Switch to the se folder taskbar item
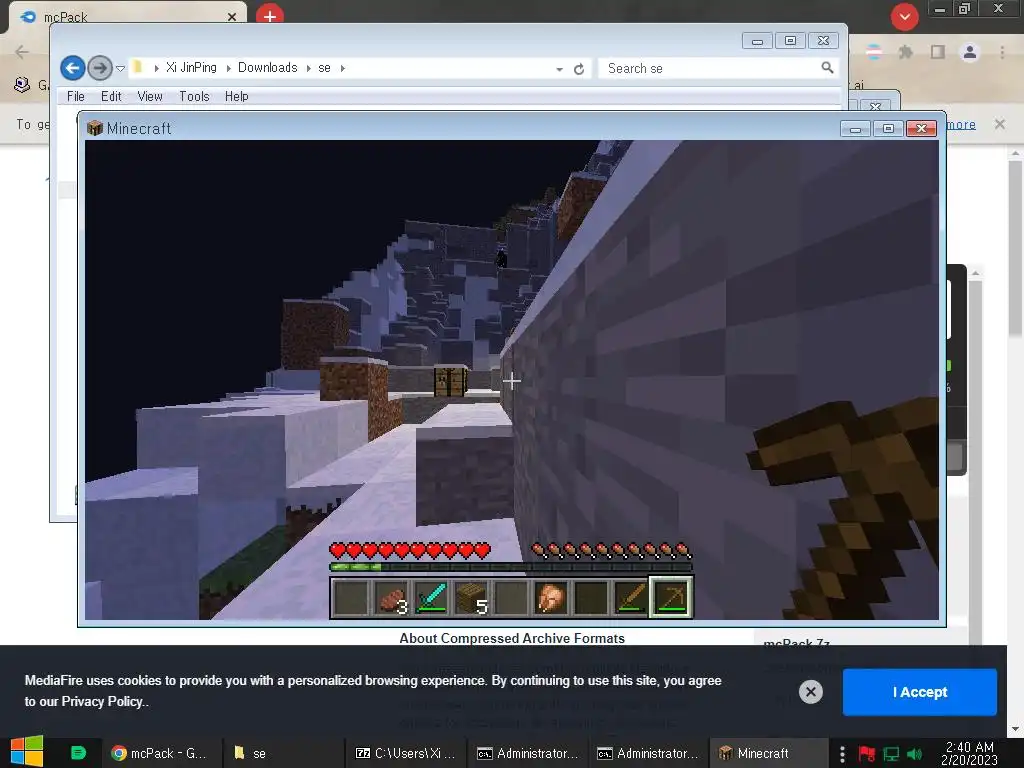The image size is (1024, 768). point(281,753)
